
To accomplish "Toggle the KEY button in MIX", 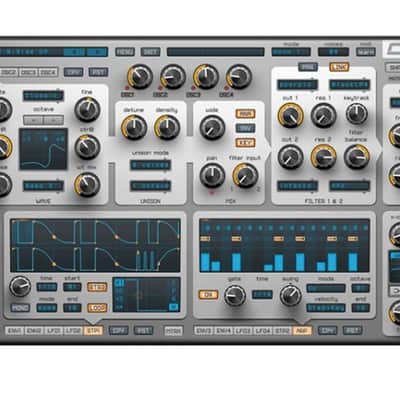I will 245,143.
